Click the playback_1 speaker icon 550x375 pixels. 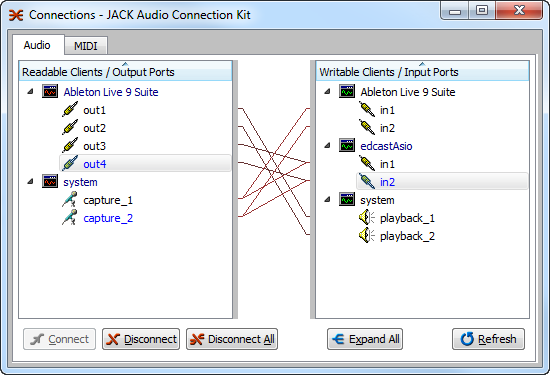367,218
